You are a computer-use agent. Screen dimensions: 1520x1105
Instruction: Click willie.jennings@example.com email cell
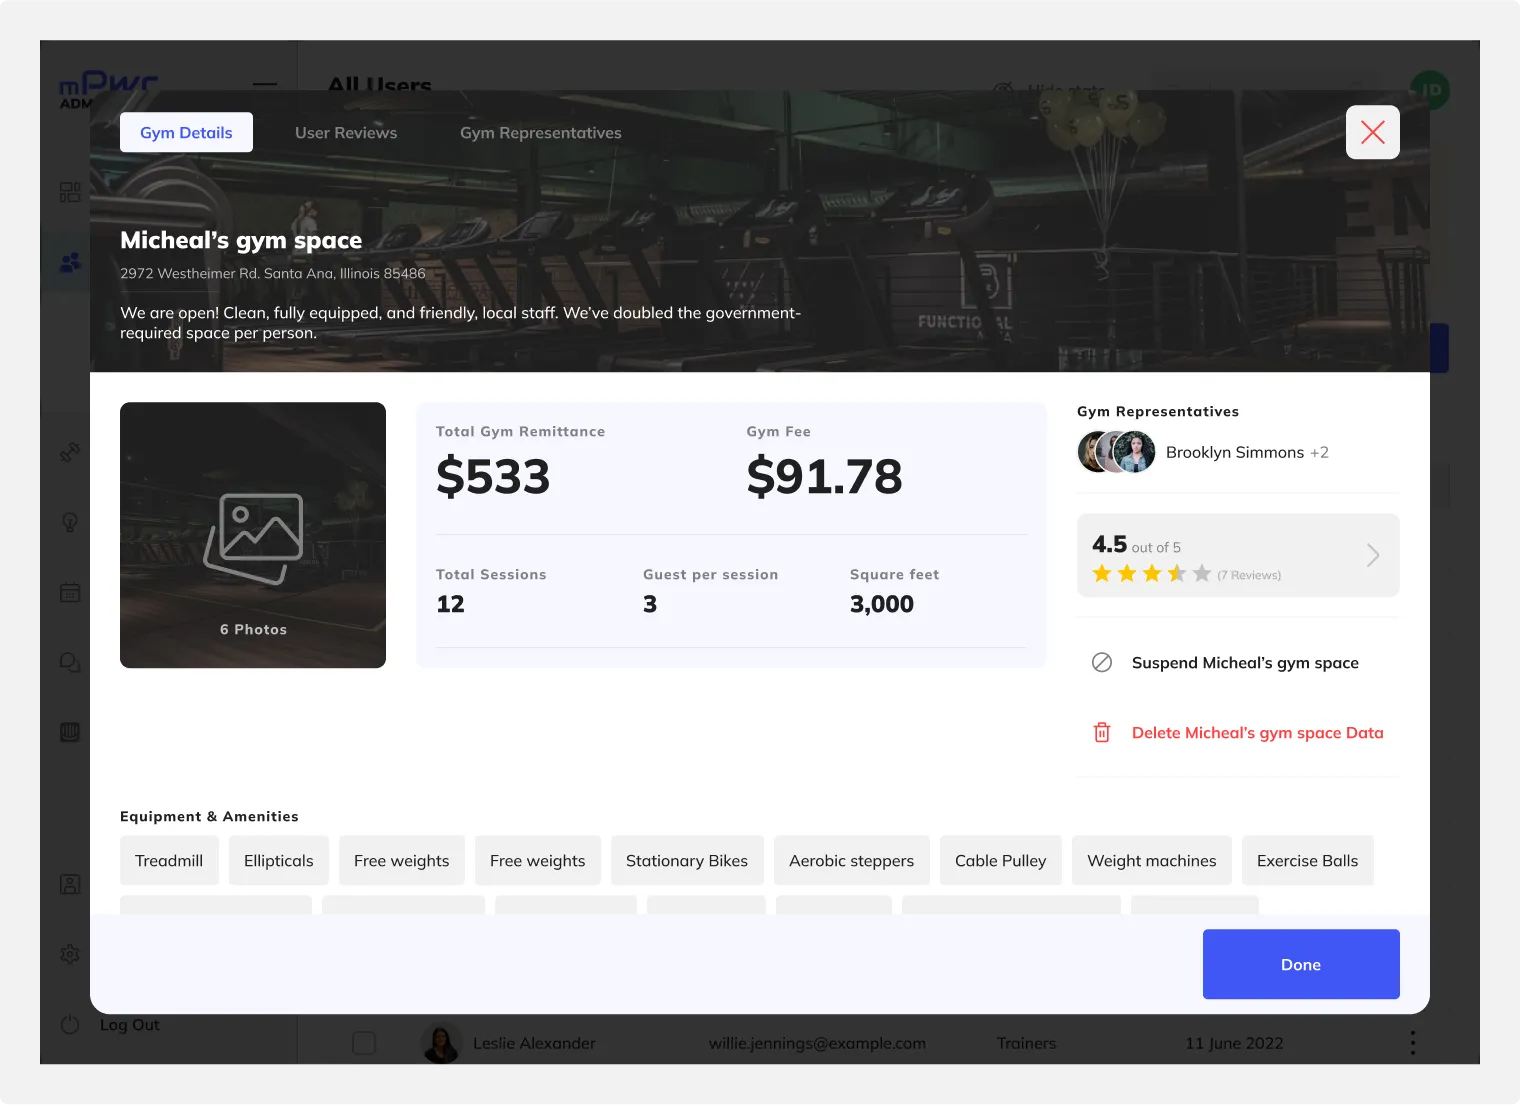tap(817, 1043)
